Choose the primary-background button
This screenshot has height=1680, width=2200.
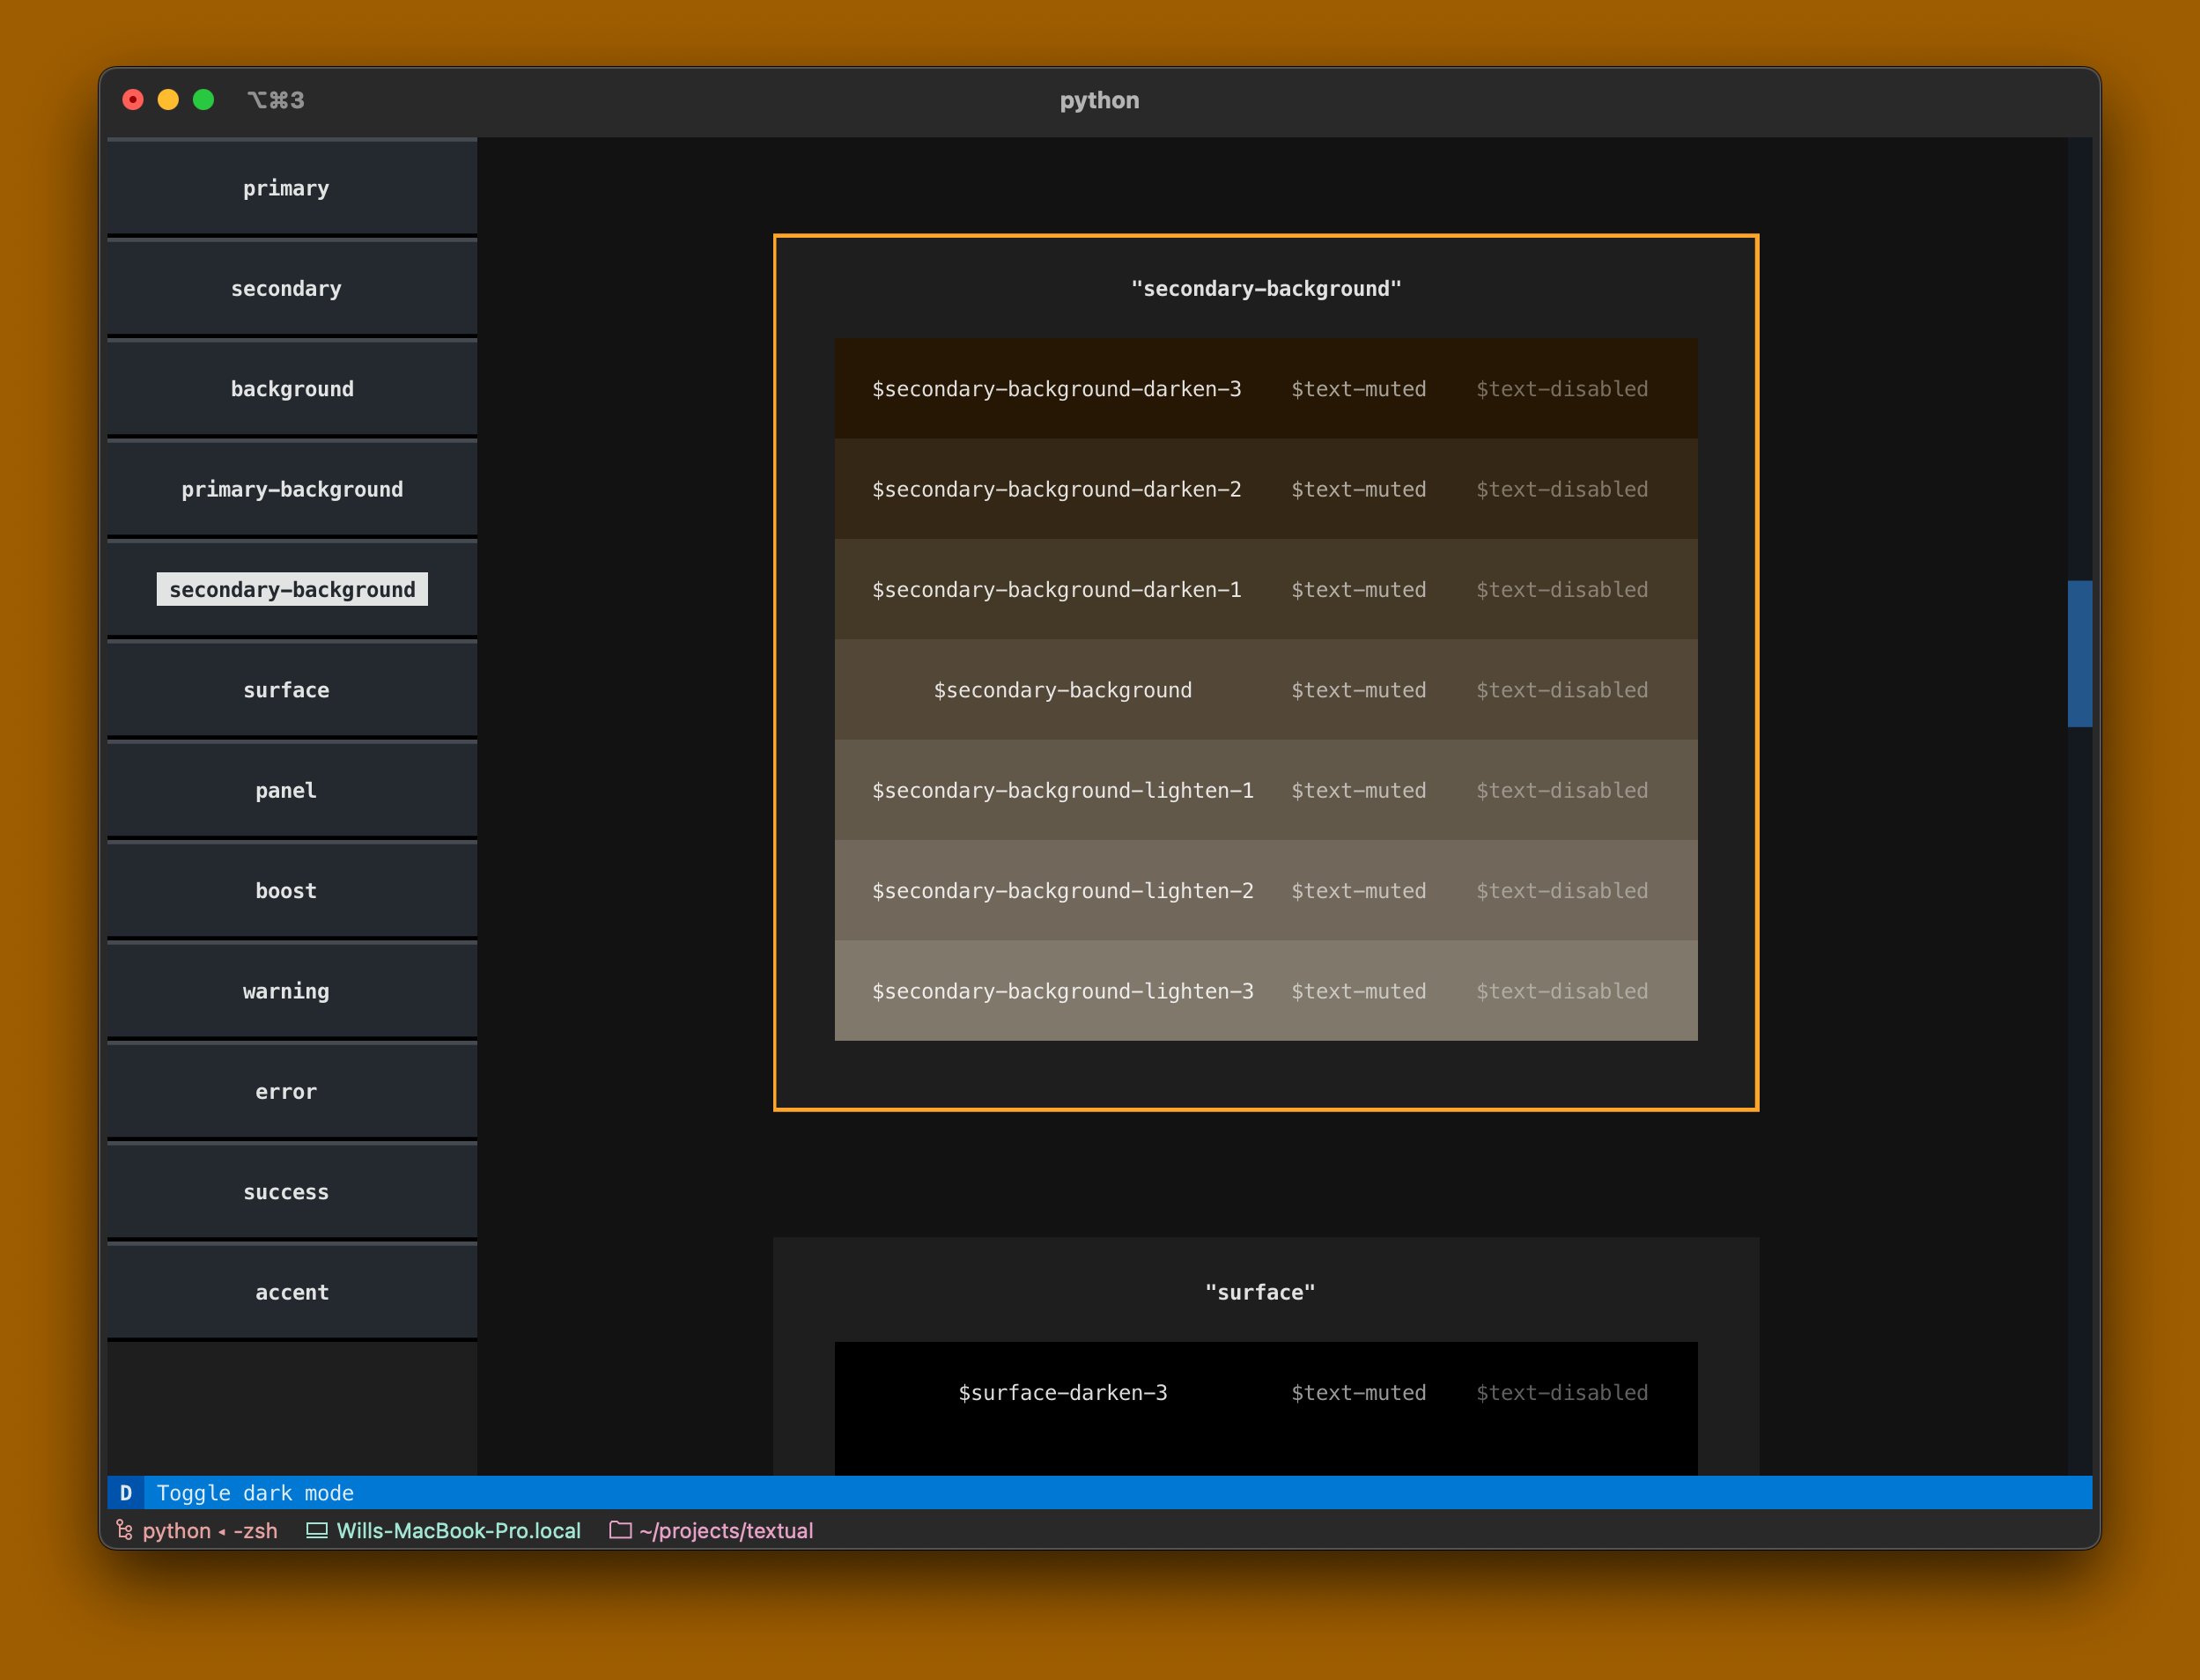[x=292, y=489]
